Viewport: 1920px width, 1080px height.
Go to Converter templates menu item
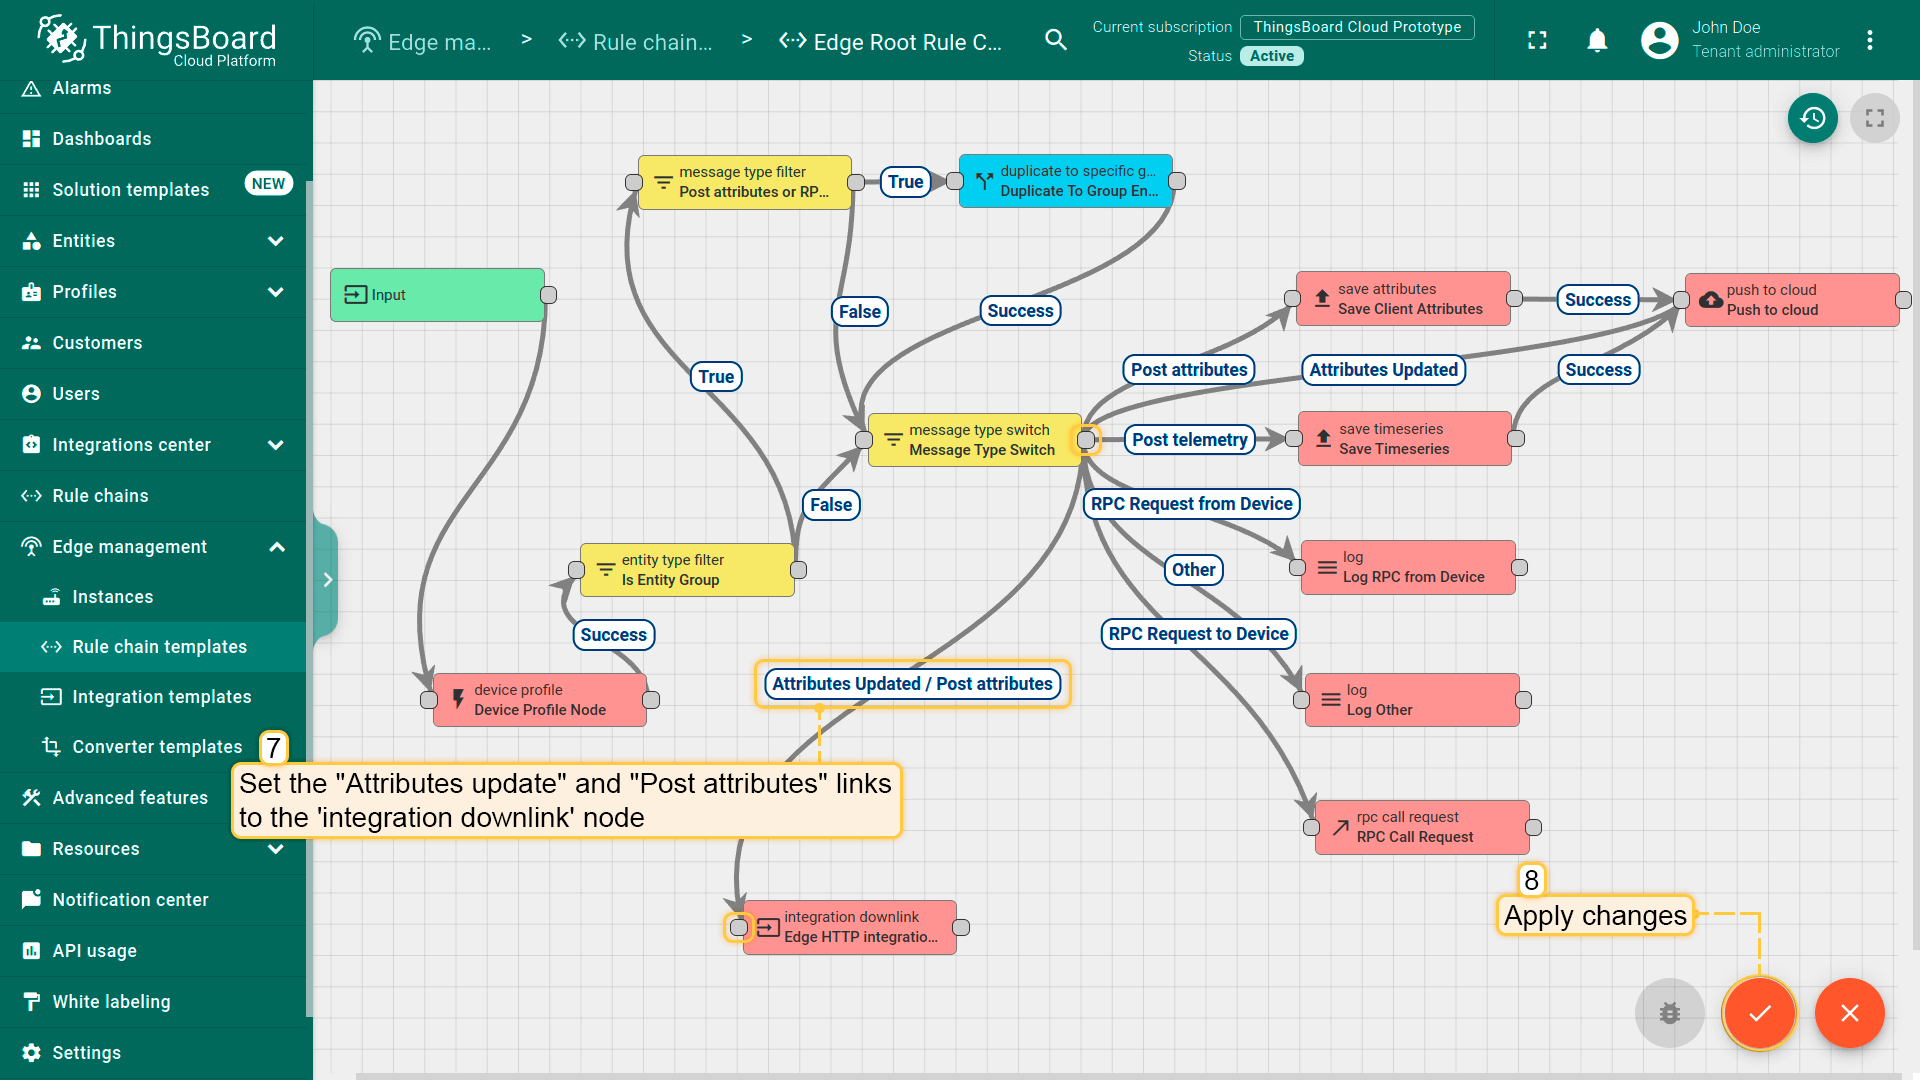[x=157, y=747]
